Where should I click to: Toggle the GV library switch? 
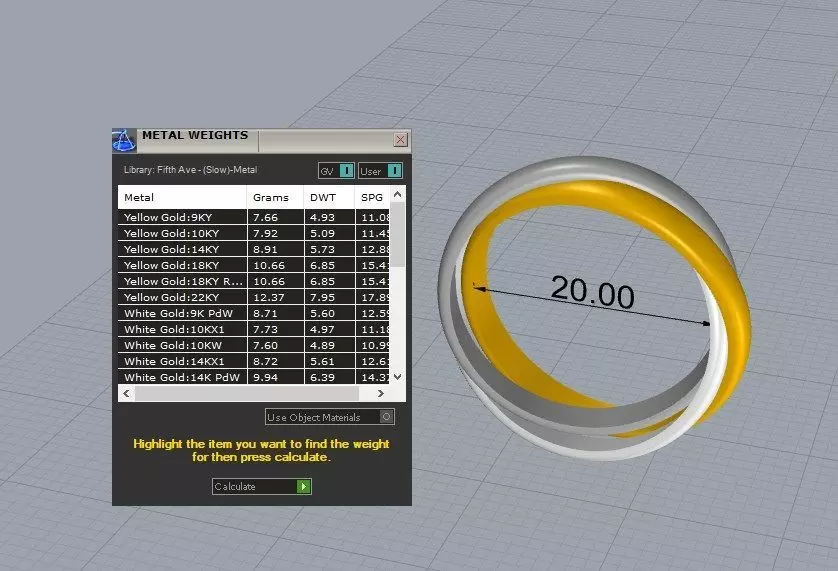point(336,171)
